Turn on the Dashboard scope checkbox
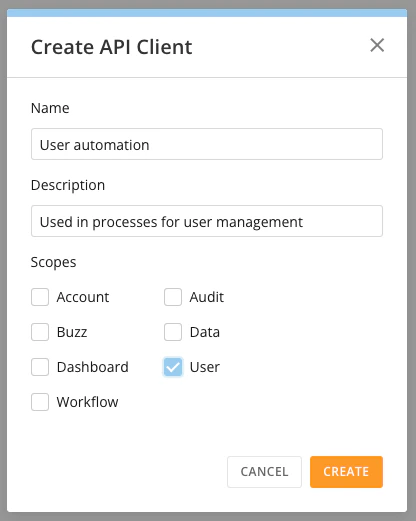This screenshot has width=416, height=521. pos(40,367)
